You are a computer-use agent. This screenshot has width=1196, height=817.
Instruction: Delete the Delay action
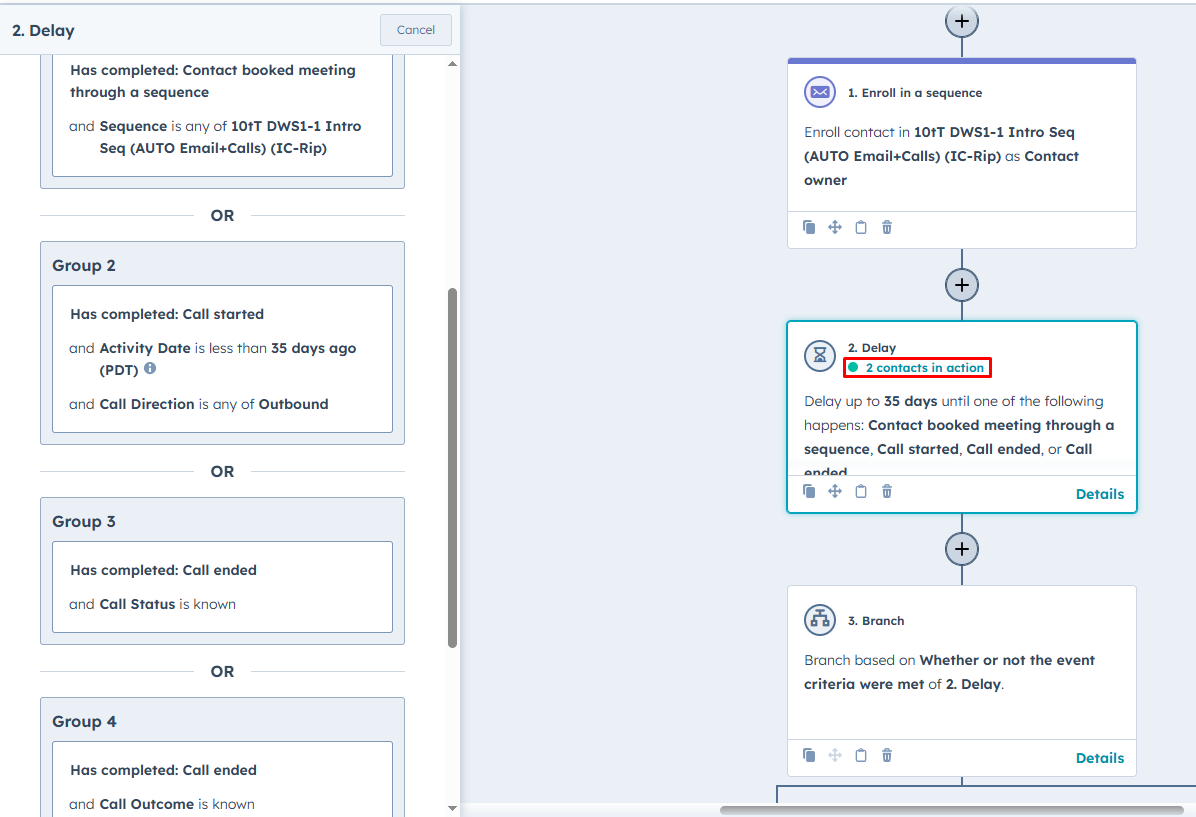coord(886,491)
